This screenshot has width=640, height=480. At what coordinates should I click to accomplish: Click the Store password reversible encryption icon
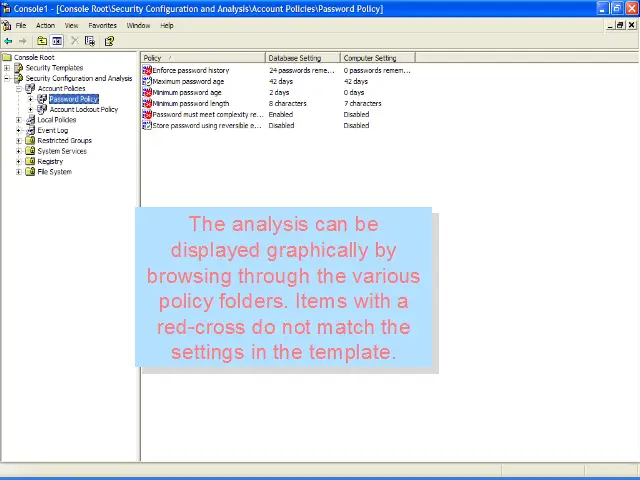coord(147,126)
